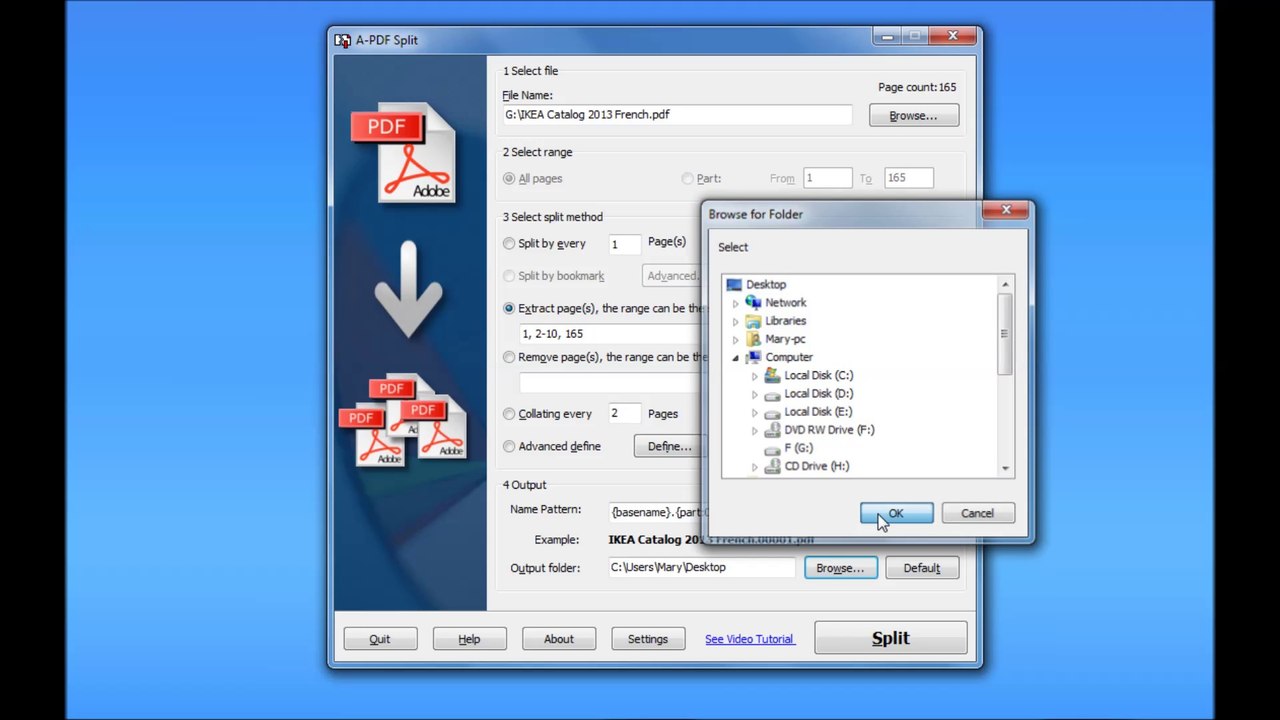Click the A-PDF Split title bar app icon
1280x720 pixels.
pyautogui.click(x=343, y=40)
